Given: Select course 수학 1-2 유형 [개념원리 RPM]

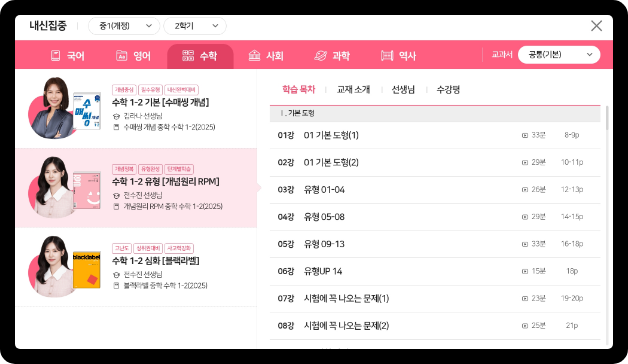Looking at the screenshot, I should 165,182.
